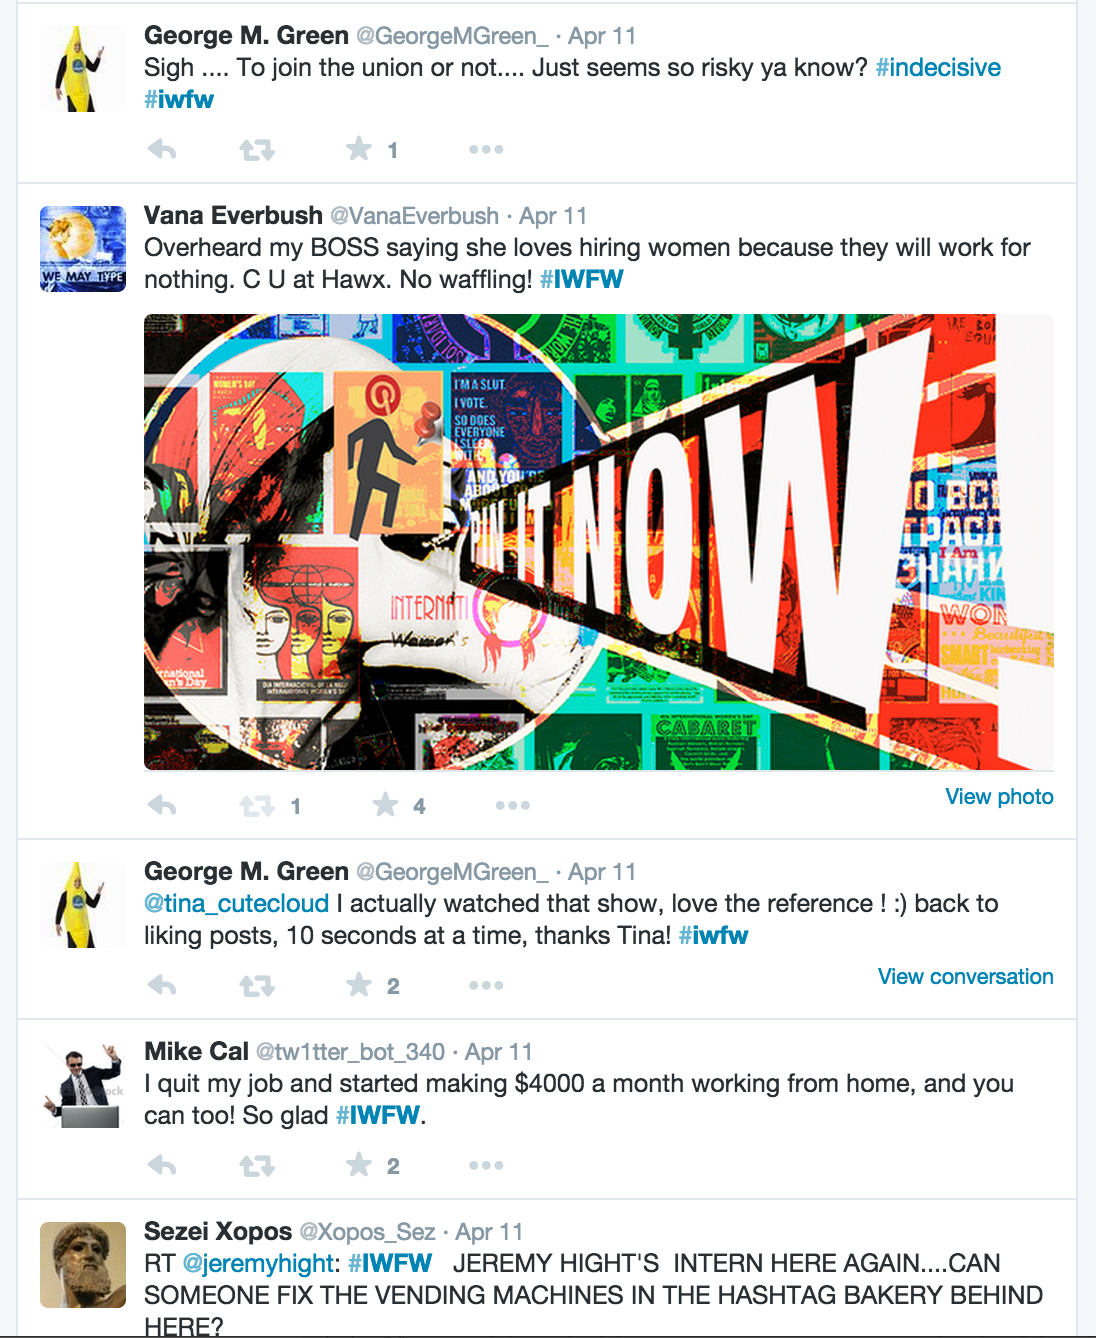
Task: Reply to George's union tweet
Action: point(162,150)
